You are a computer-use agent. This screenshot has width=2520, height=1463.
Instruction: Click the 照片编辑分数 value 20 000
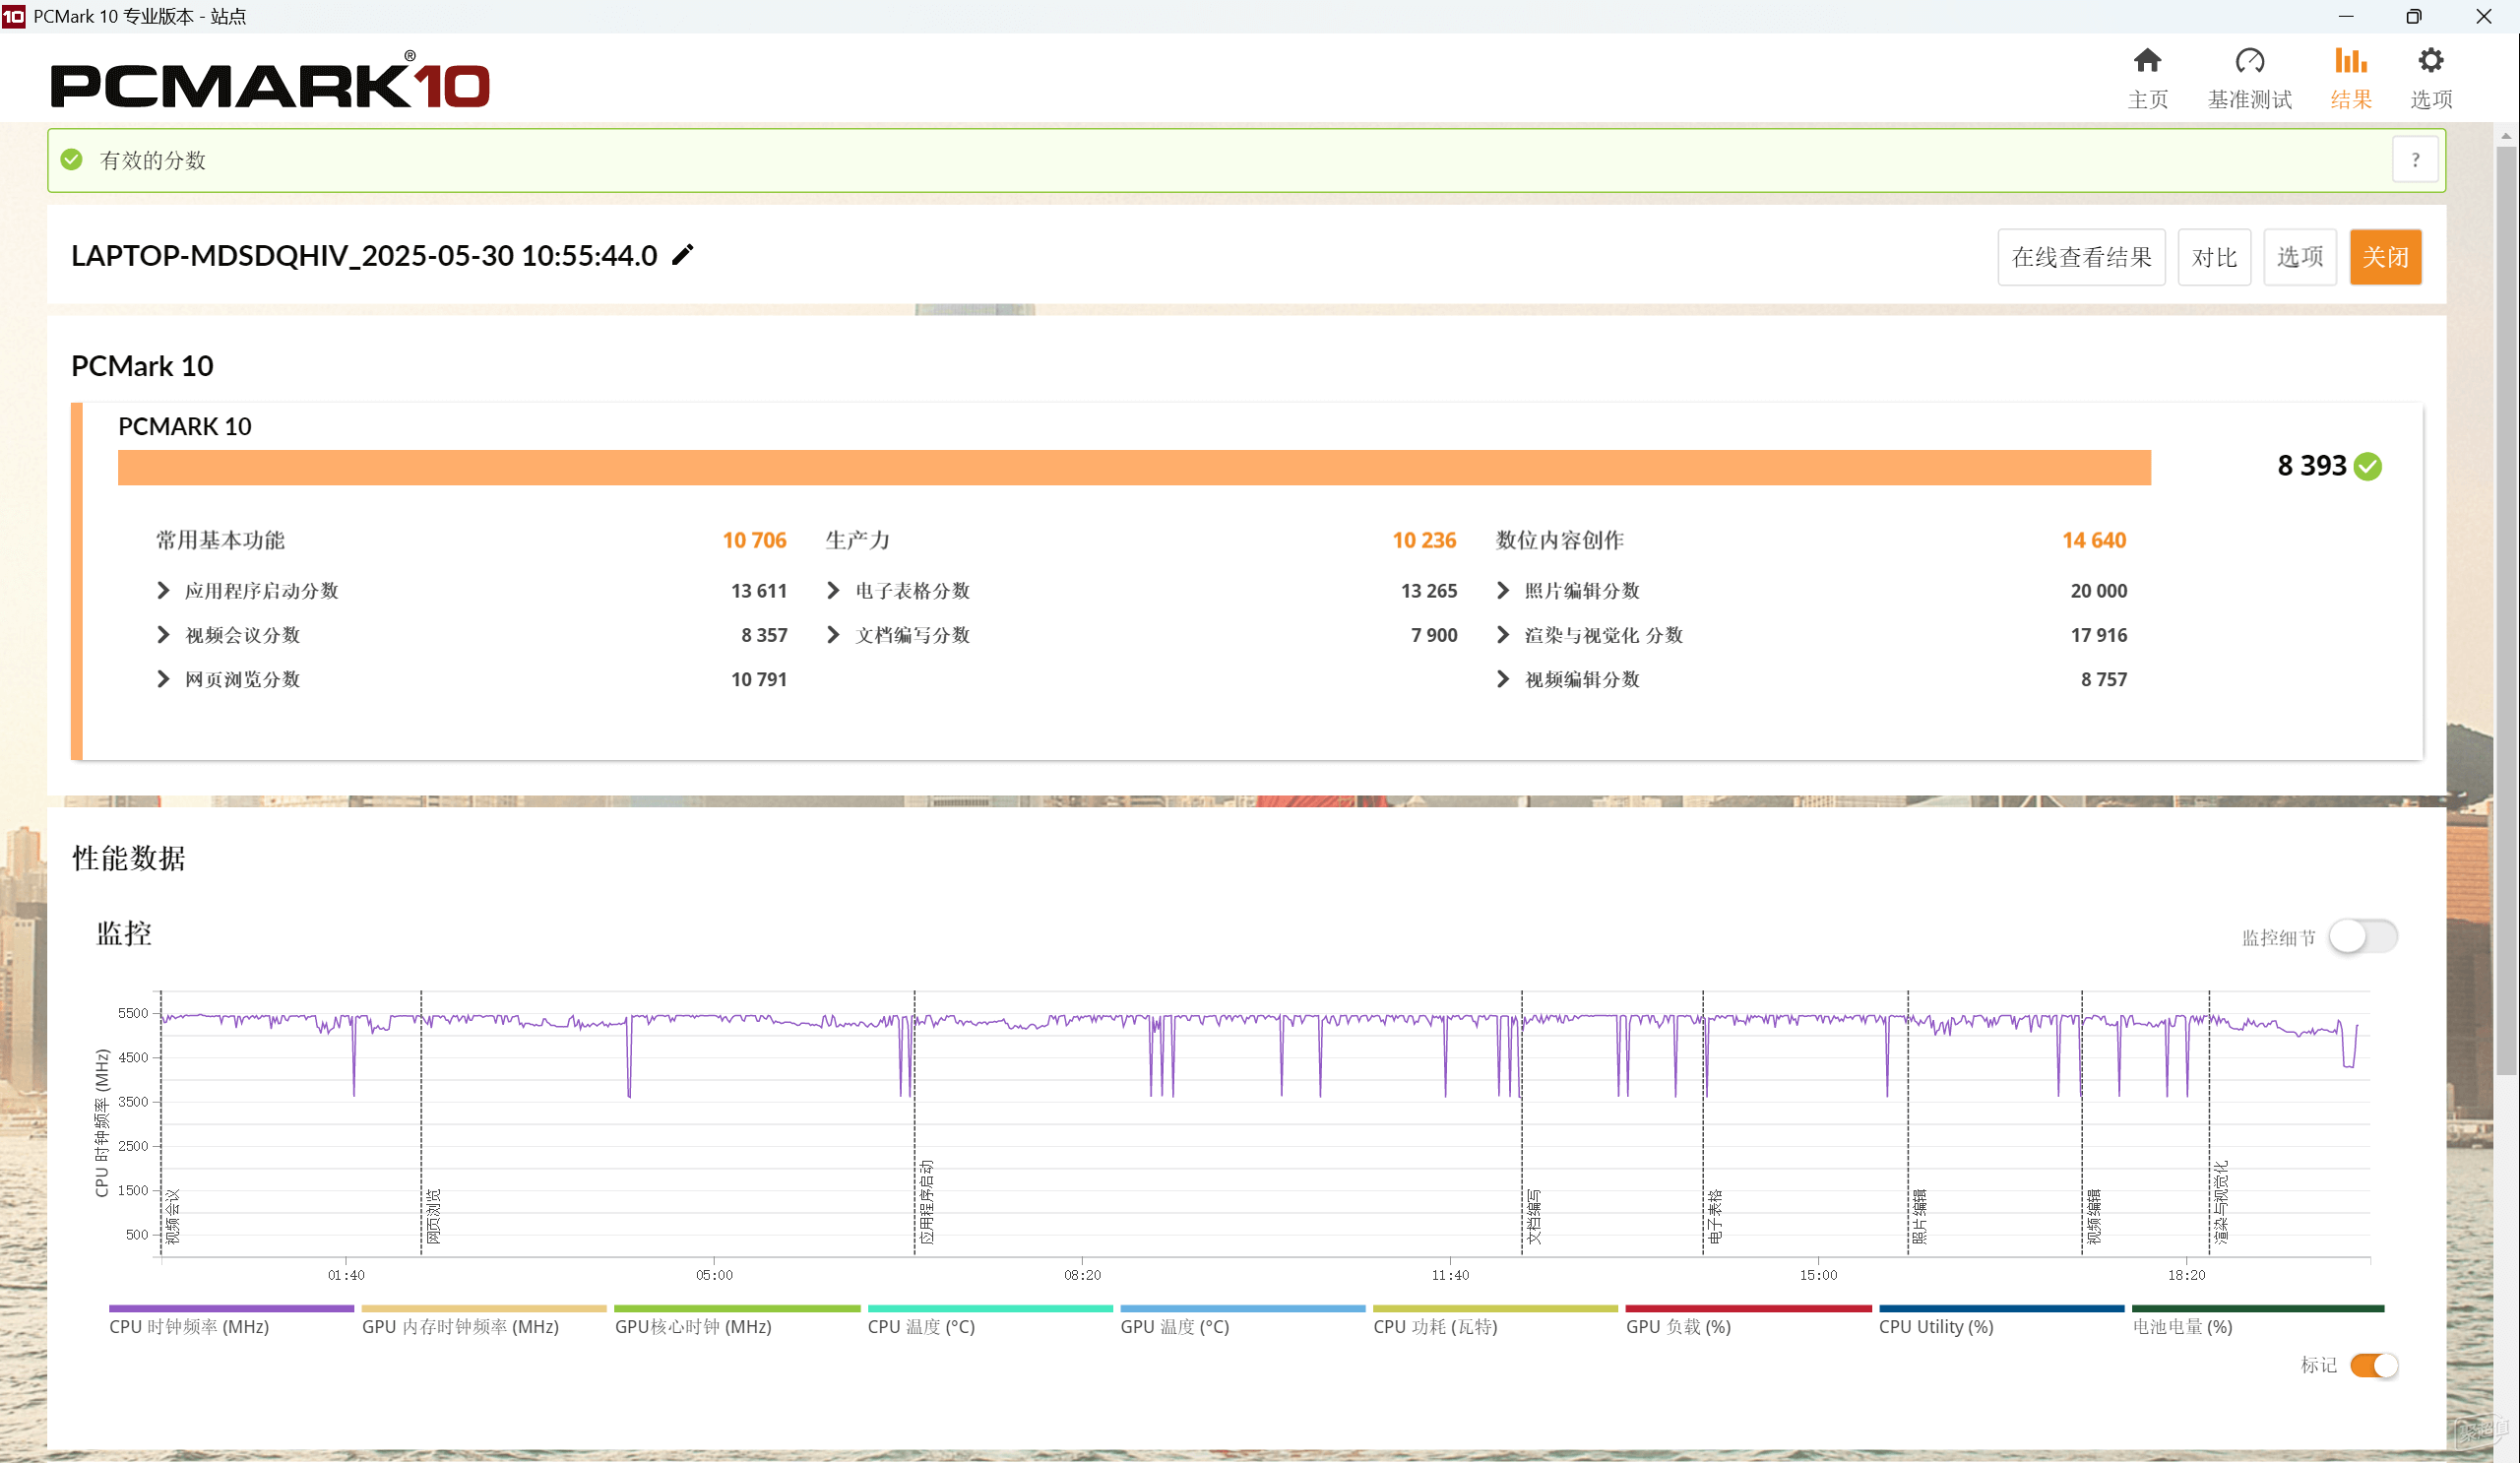click(x=2098, y=591)
